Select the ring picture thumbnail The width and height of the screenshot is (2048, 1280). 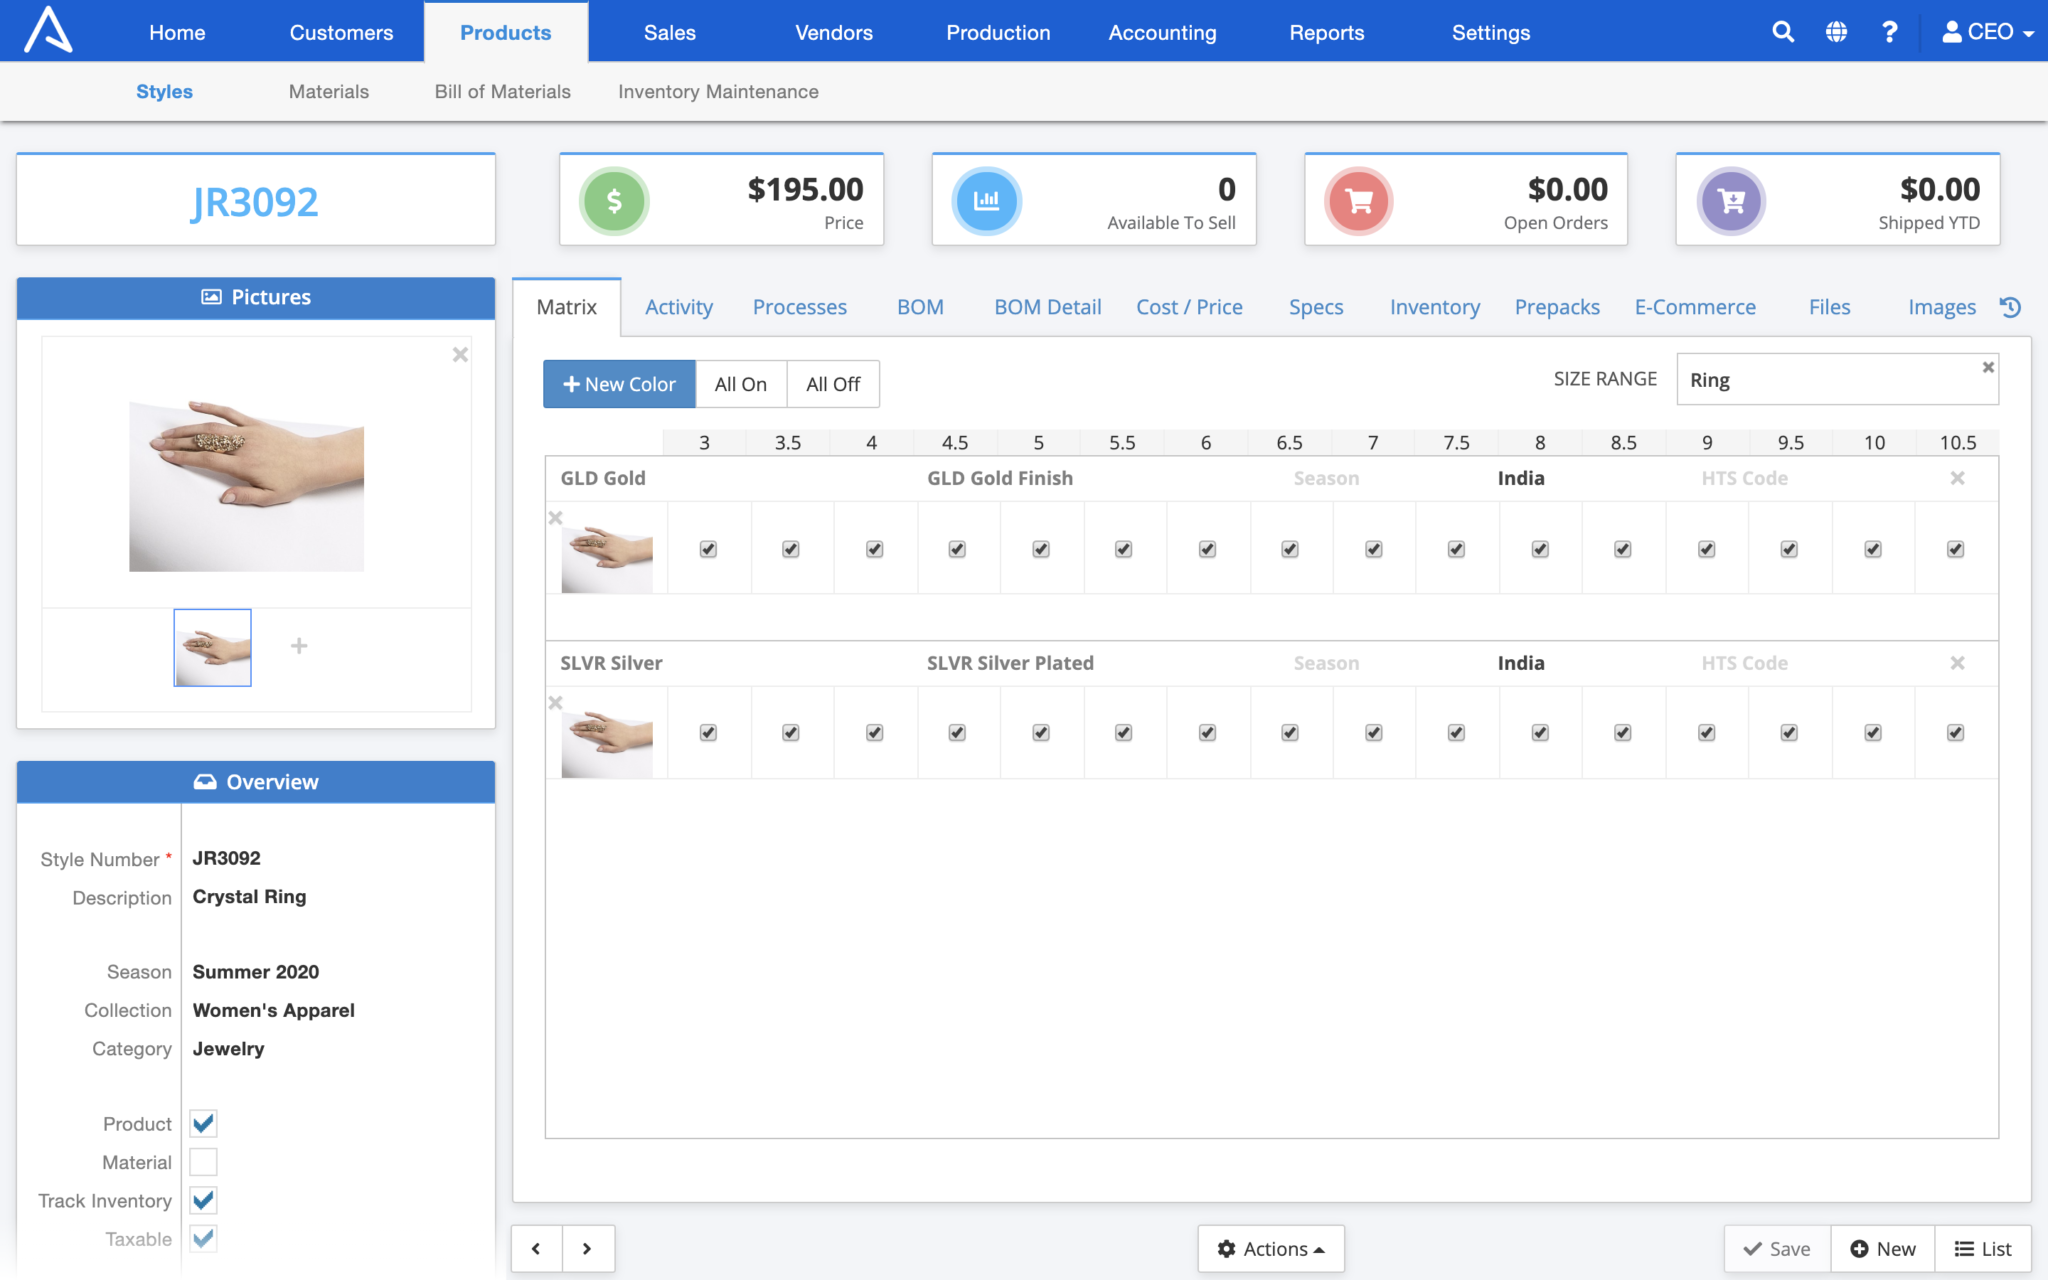211,647
